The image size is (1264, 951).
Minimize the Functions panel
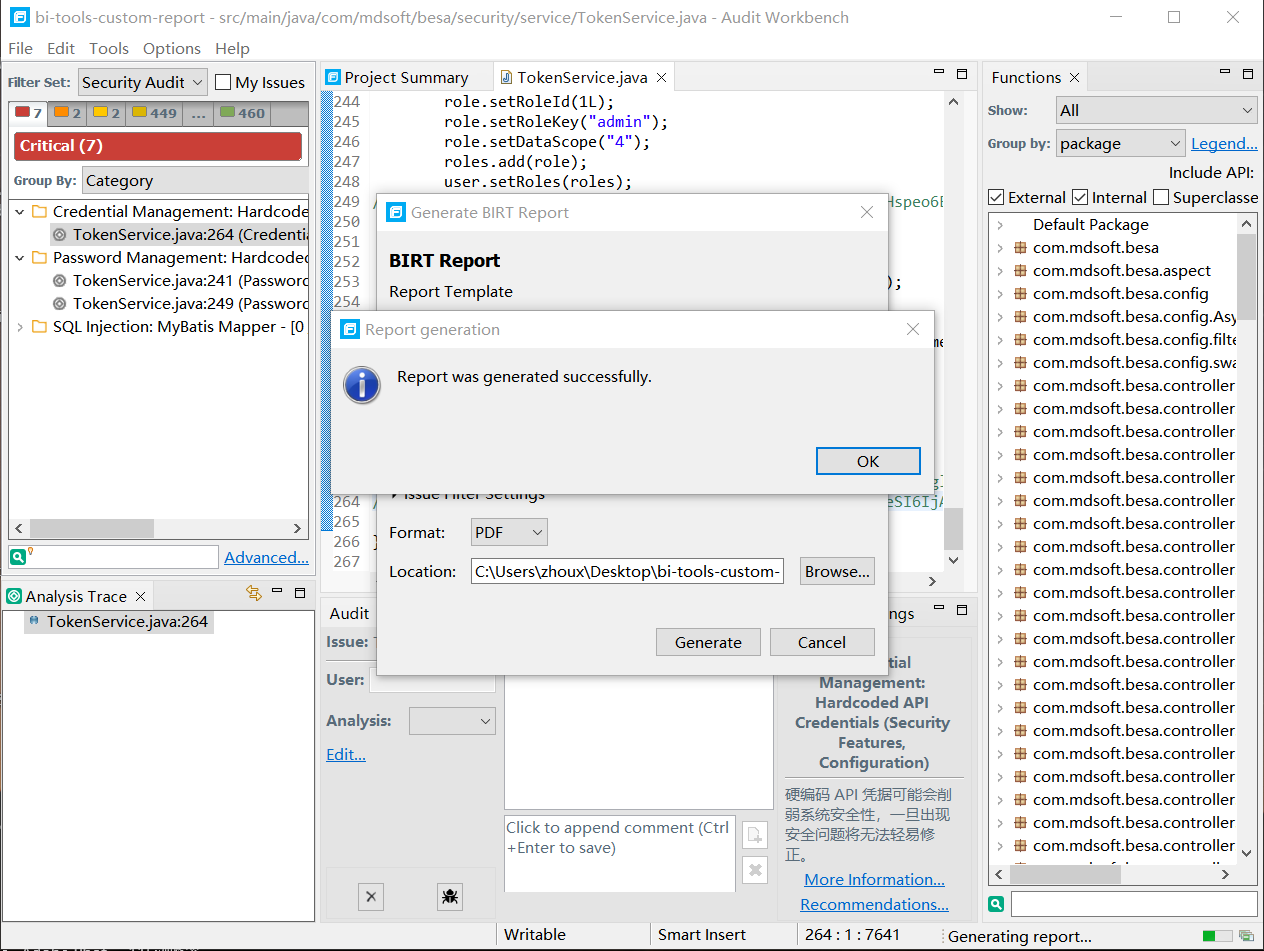tap(1225, 73)
